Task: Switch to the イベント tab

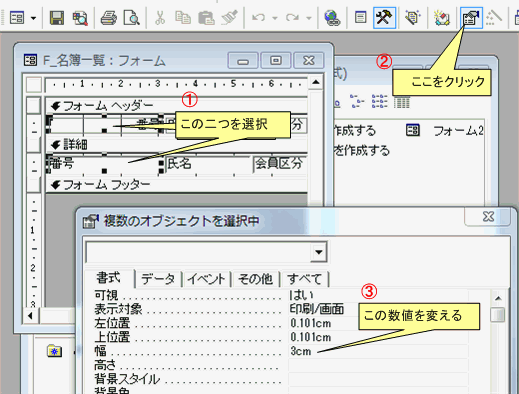Action: tap(206, 279)
